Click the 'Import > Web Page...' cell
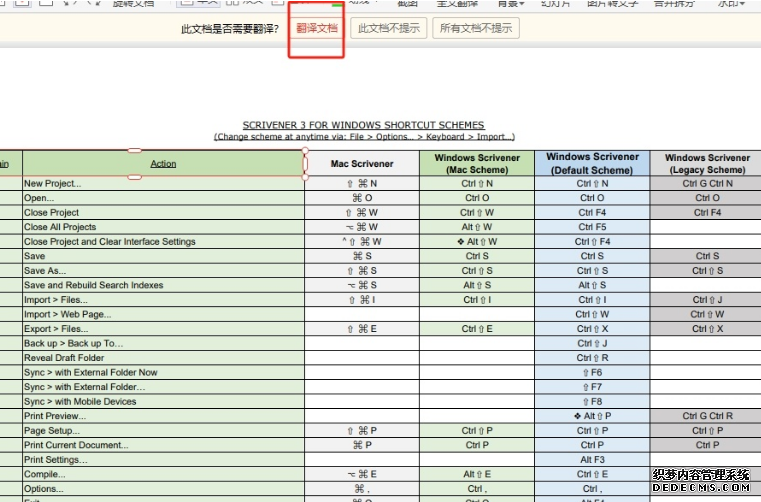 (163, 315)
